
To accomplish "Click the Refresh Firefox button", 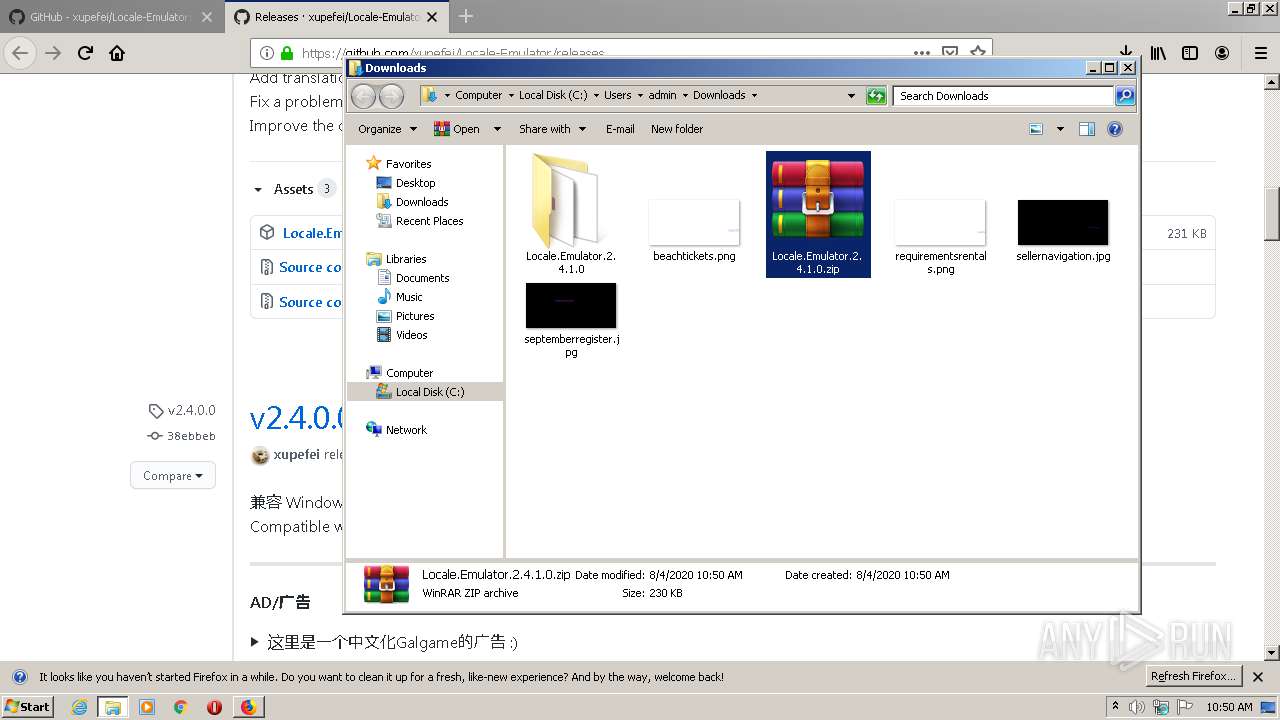I will [1194, 677].
